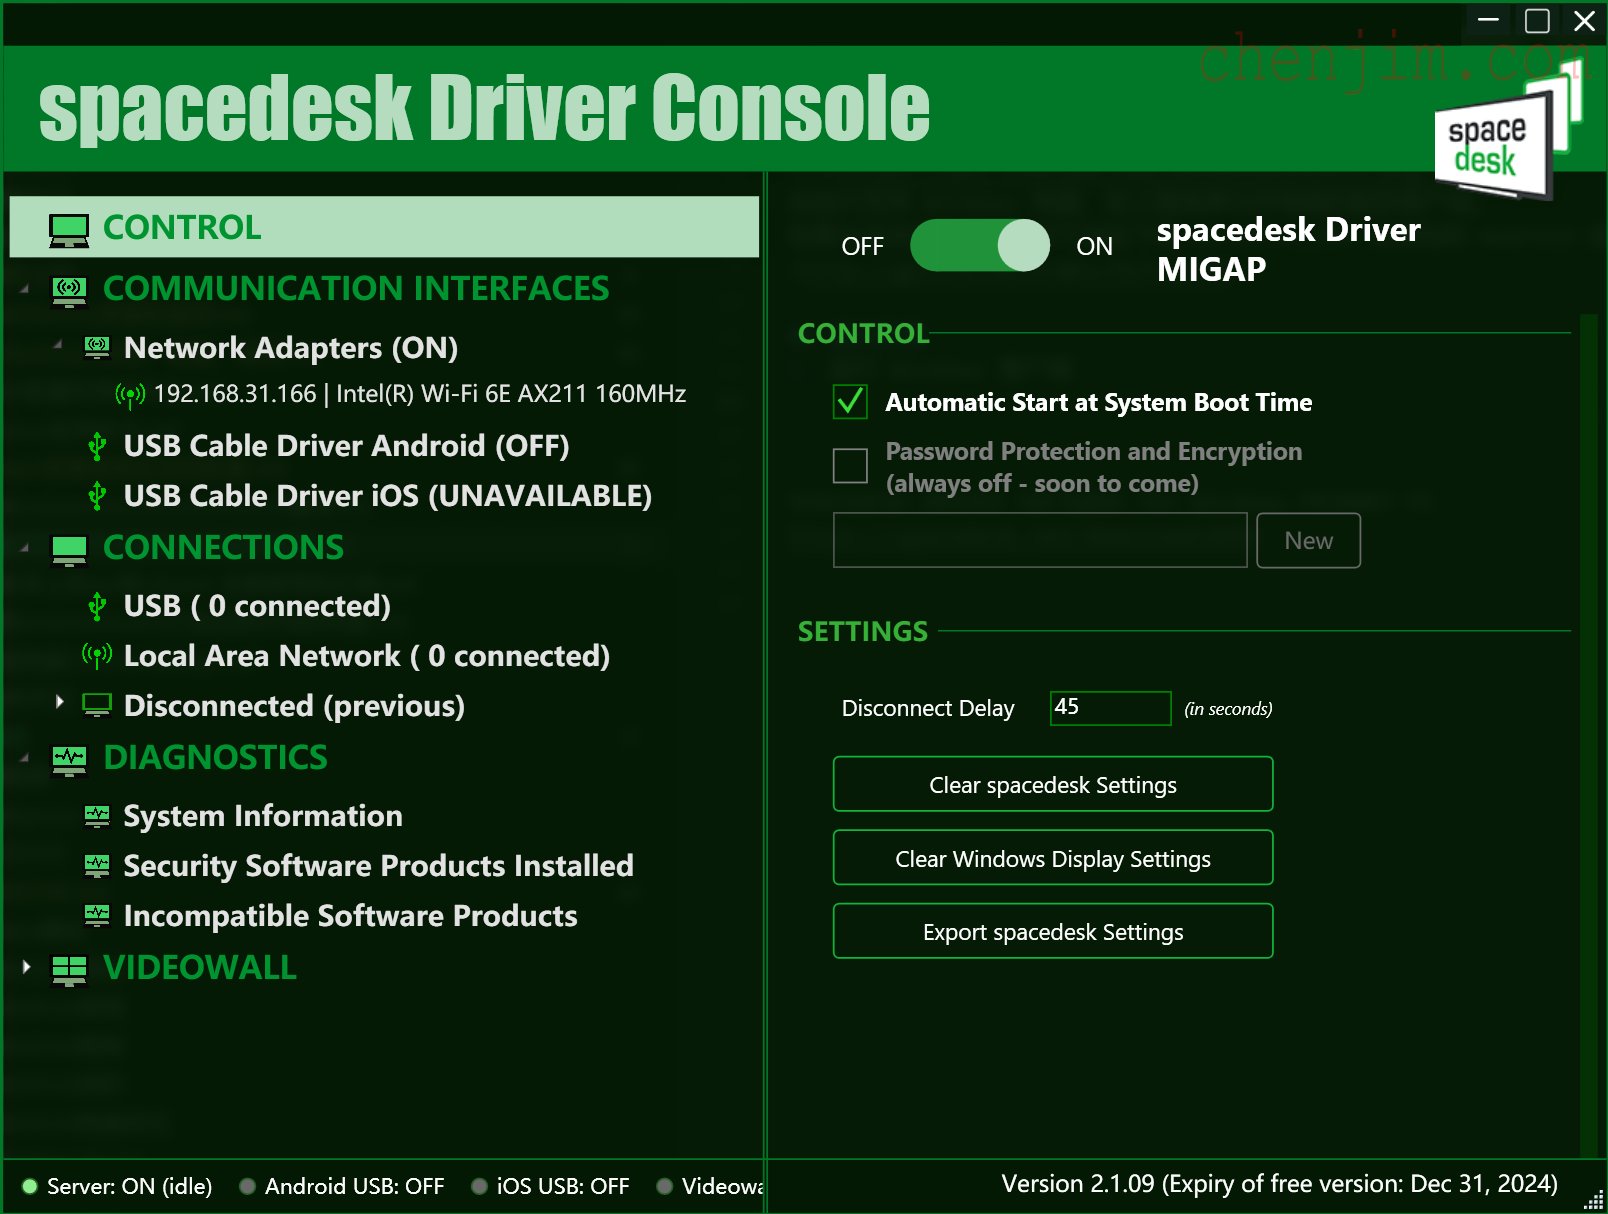The height and width of the screenshot is (1214, 1608).
Task: Click the version and expiry status text
Action: click(1280, 1185)
